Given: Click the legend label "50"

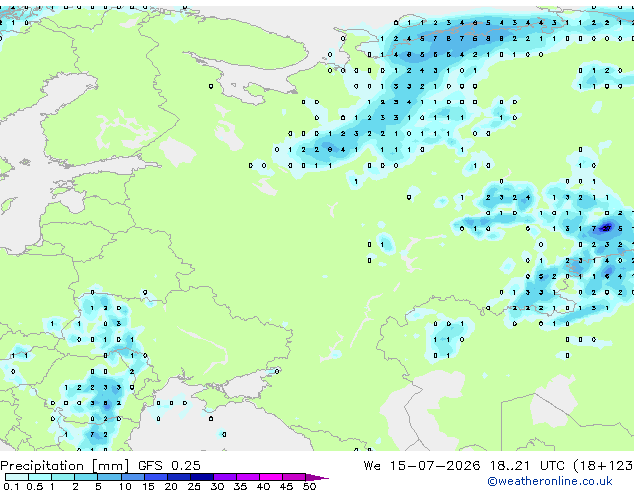Looking at the screenshot, I should pos(309,486).
